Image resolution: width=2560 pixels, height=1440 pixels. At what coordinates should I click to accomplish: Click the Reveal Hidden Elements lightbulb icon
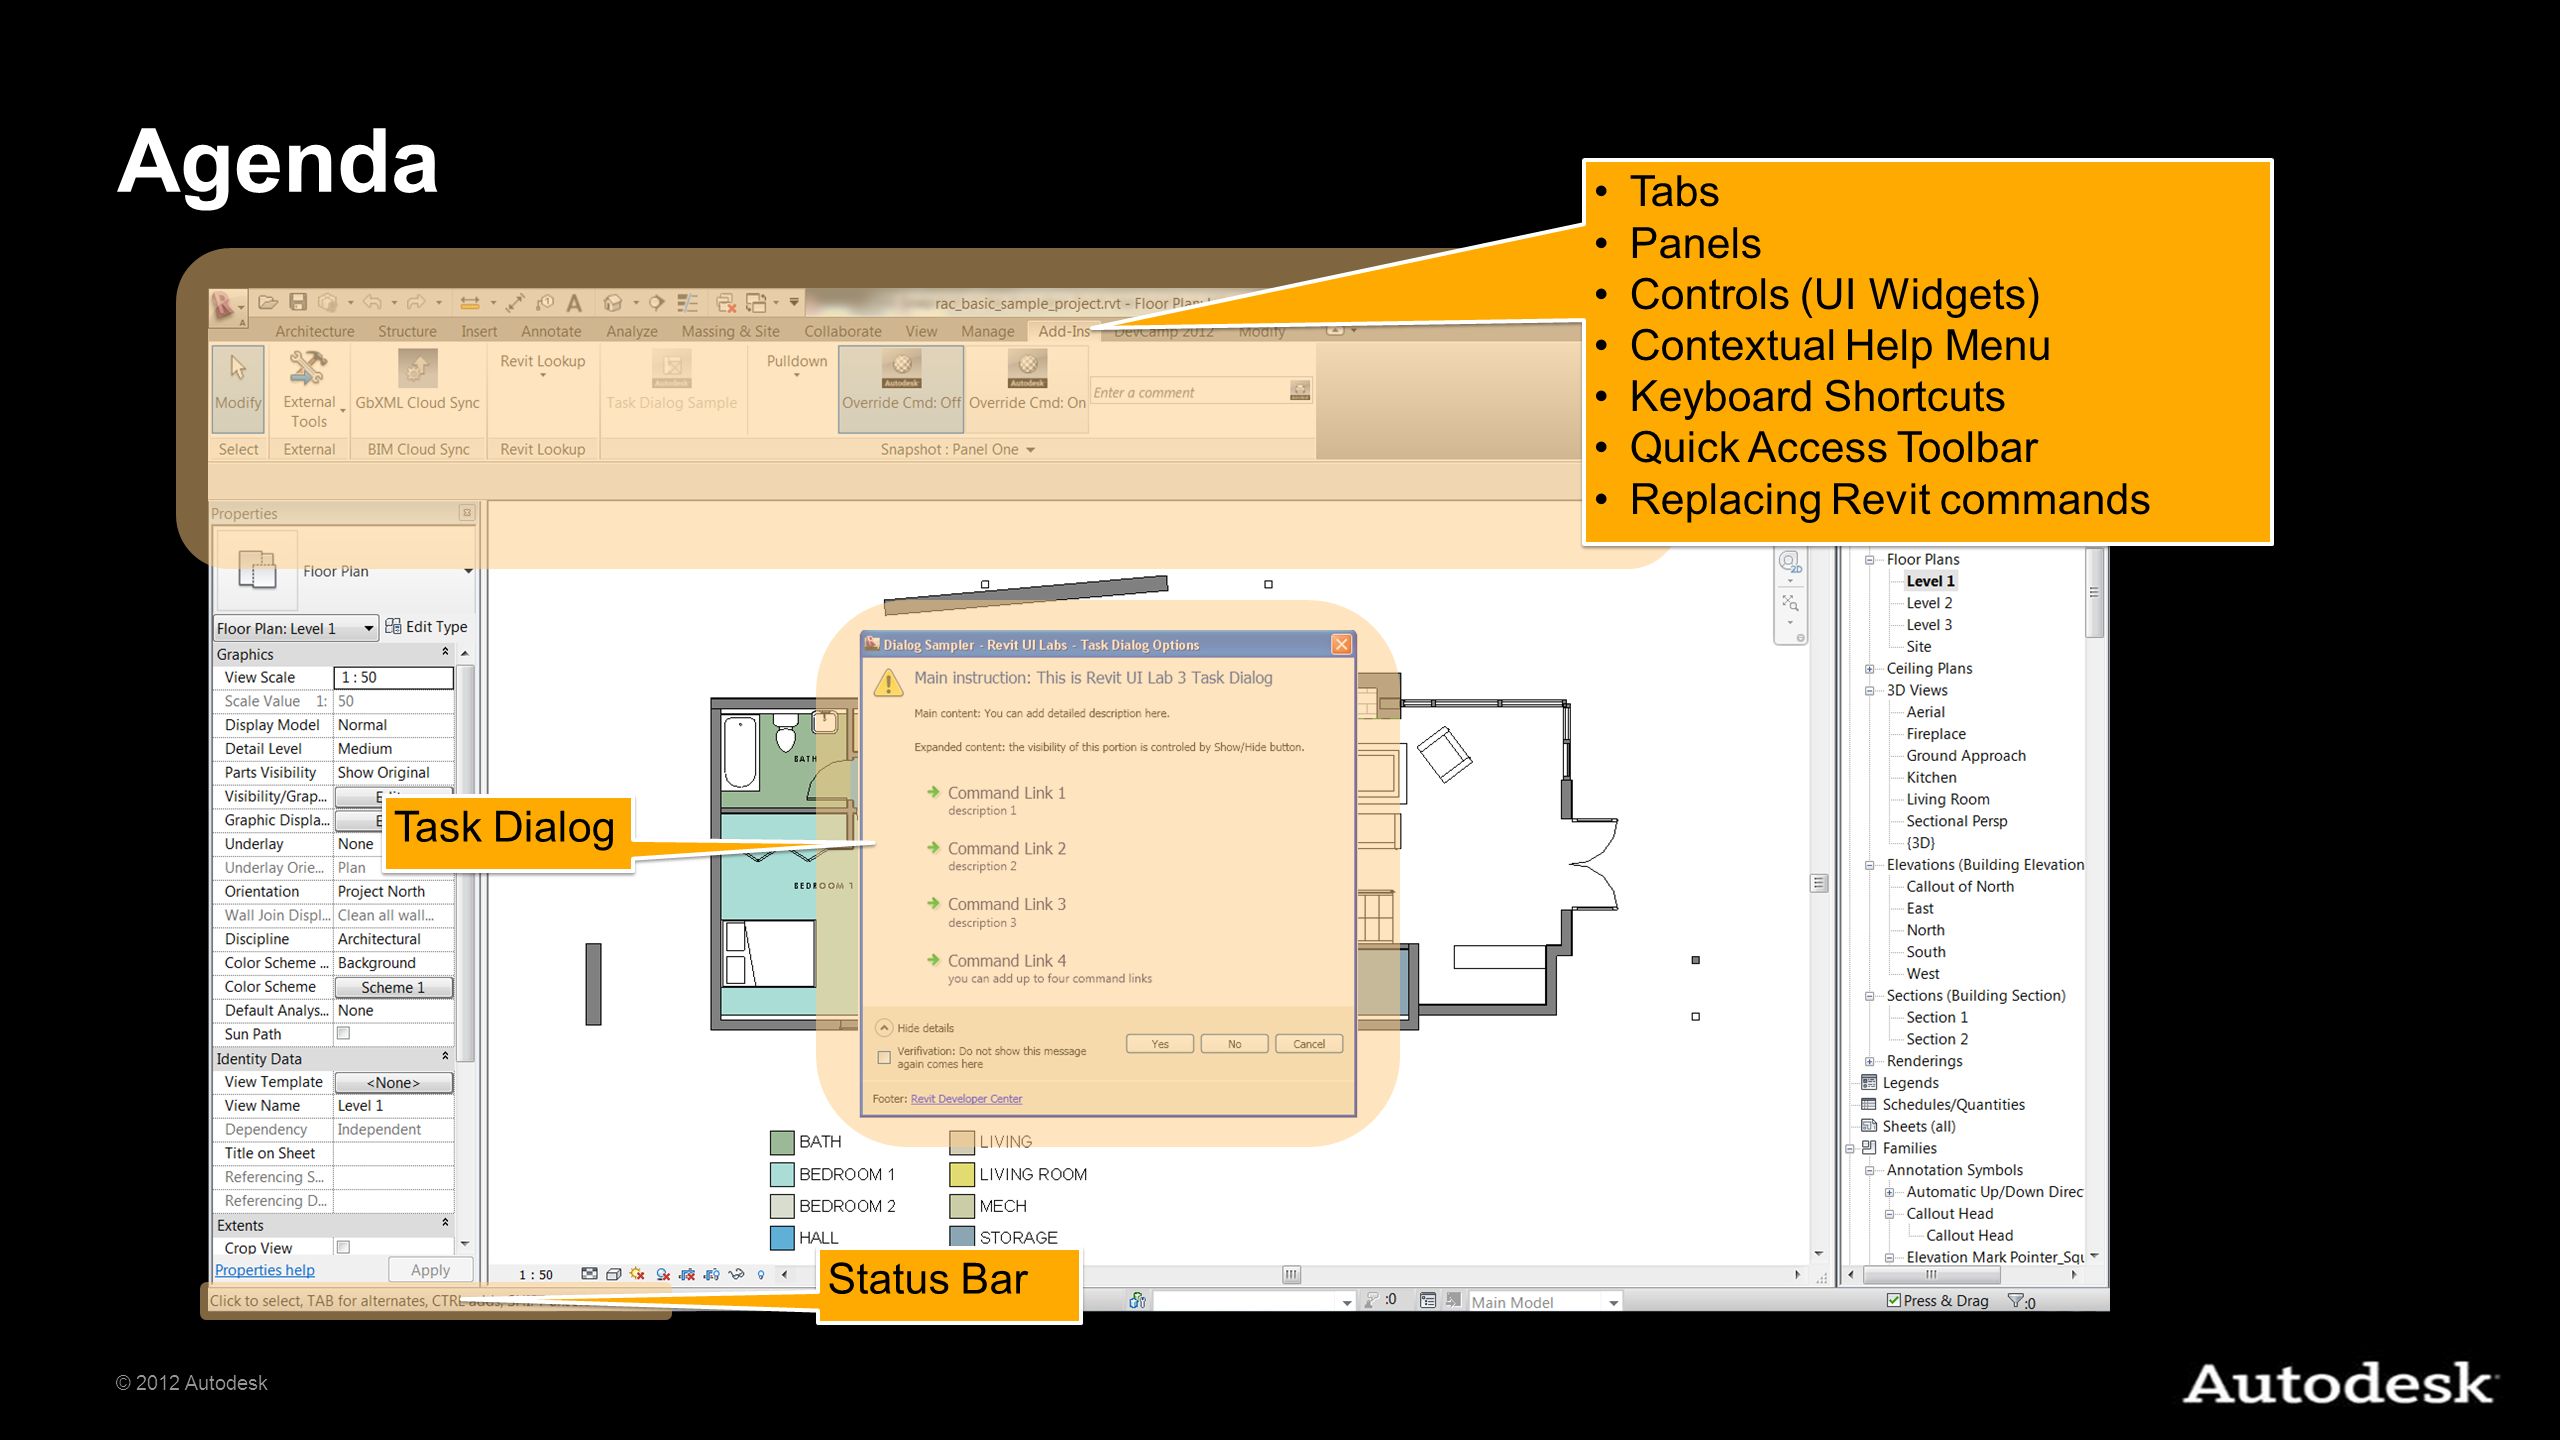tap(762, 1274)
